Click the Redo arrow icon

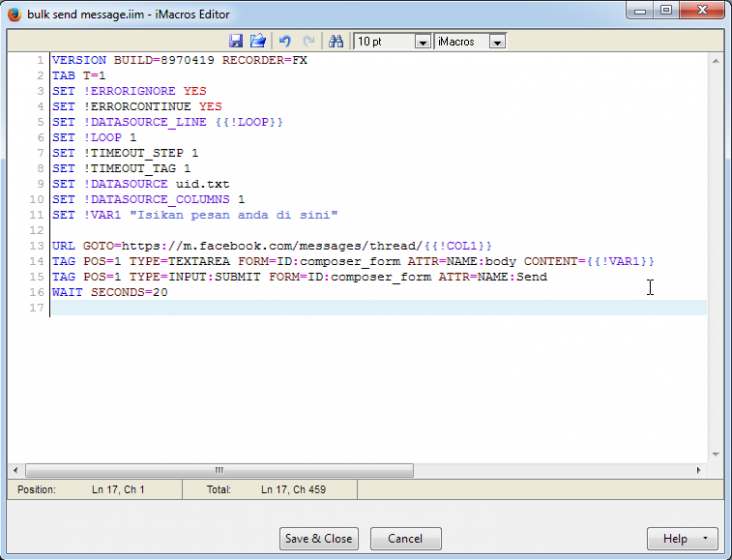coord(308,41)
